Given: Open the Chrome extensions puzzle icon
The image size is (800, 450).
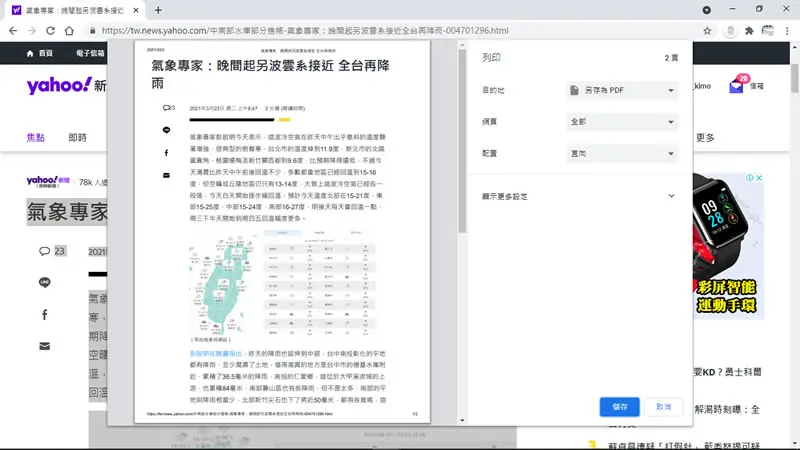Looking at the screenshot, I should [749, 31].
